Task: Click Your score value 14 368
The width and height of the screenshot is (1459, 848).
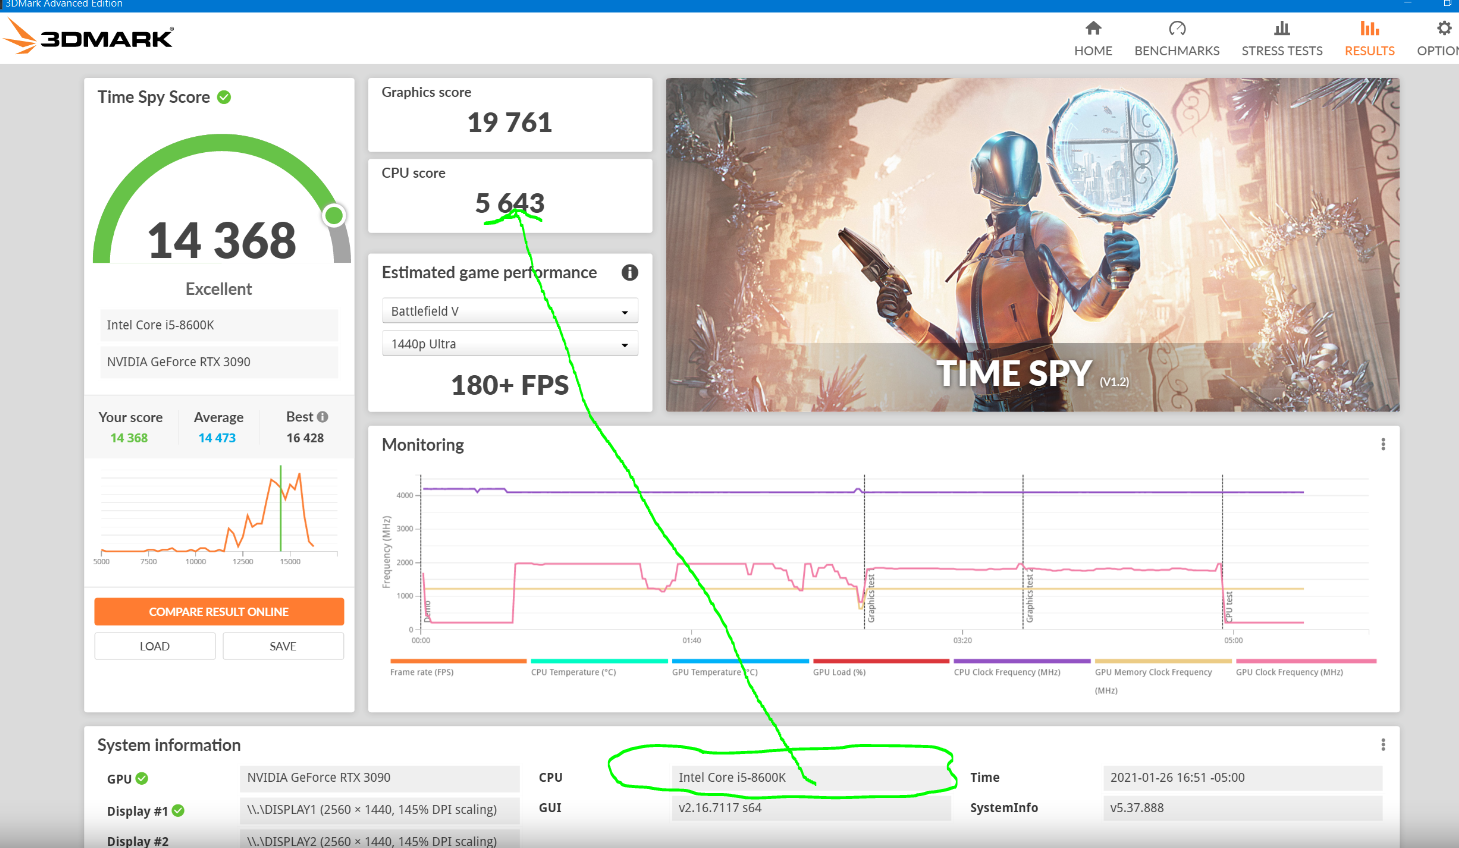Action: click(x=129, y=438)
